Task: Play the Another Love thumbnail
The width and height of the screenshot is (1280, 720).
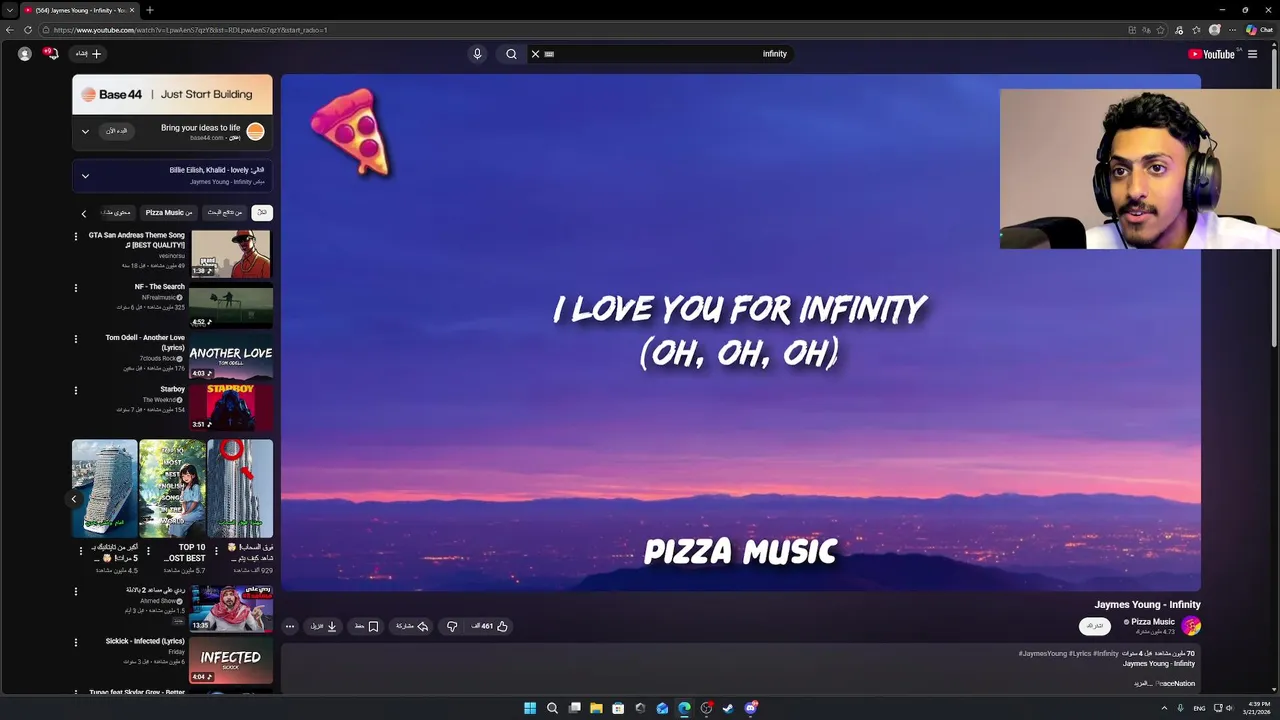Action: 231,357
